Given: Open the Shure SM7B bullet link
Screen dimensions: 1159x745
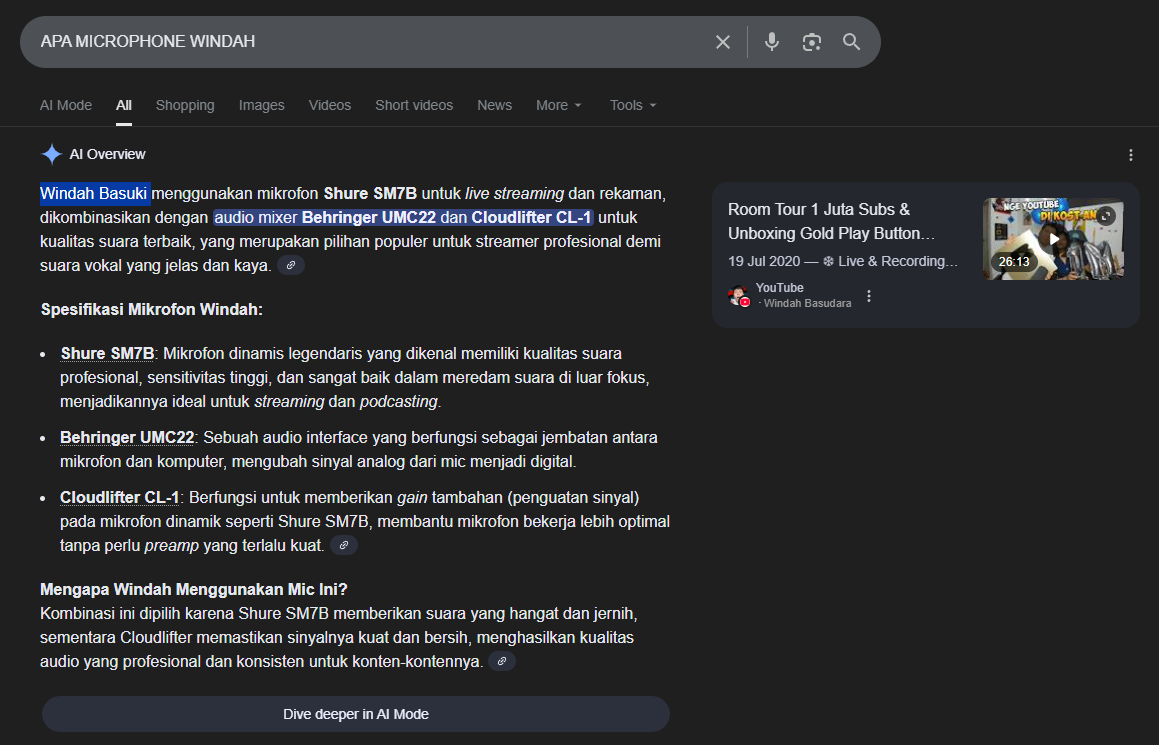Looking at the screenshot, I should (x=107, y=353).
